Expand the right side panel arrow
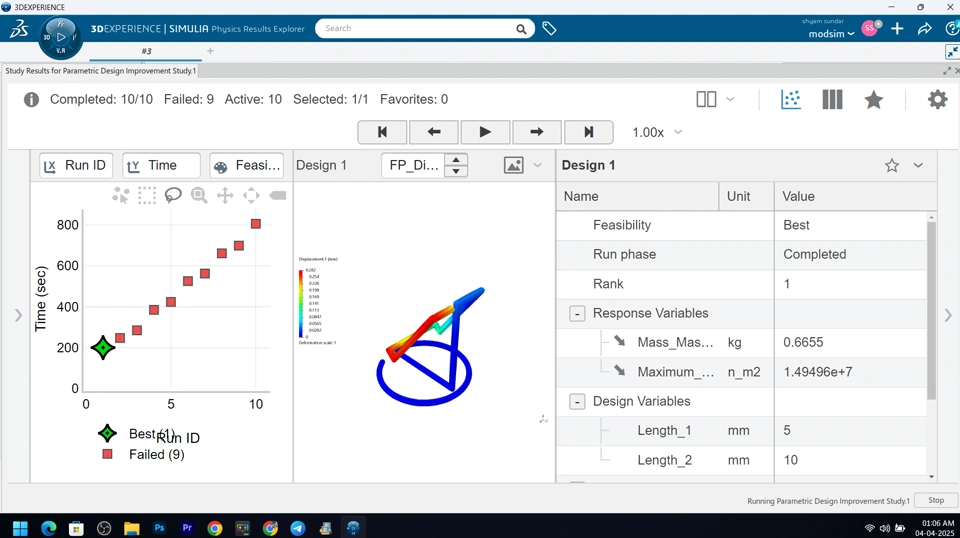 pyautogui.click(x=948, y=315)
